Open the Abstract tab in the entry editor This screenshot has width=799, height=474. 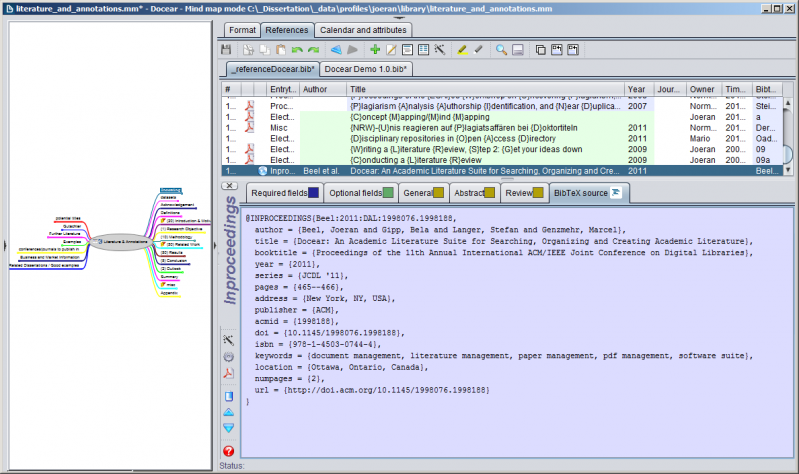(474, 193)
